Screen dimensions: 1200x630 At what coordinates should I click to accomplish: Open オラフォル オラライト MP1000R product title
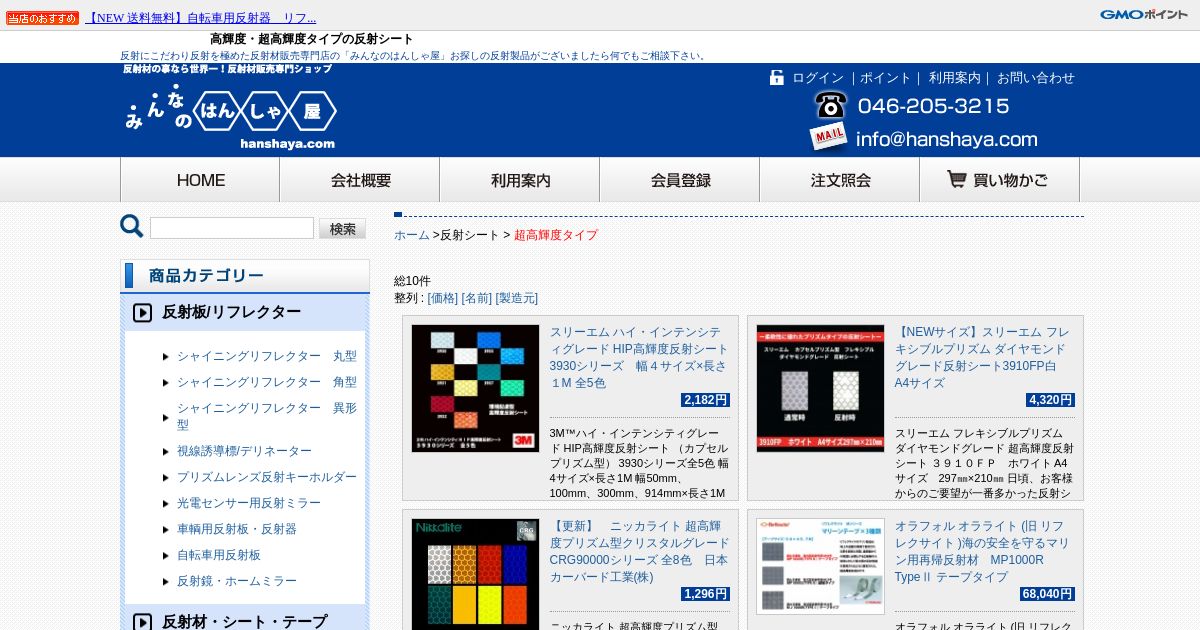click(984, 551)
